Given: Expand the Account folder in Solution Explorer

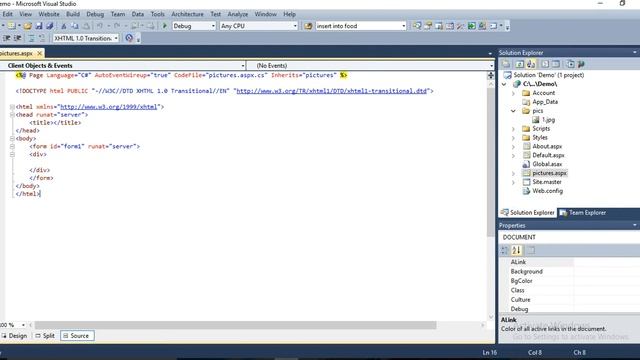Looking at the screenshot, I should pyautogui.click(x=513, y=93).
